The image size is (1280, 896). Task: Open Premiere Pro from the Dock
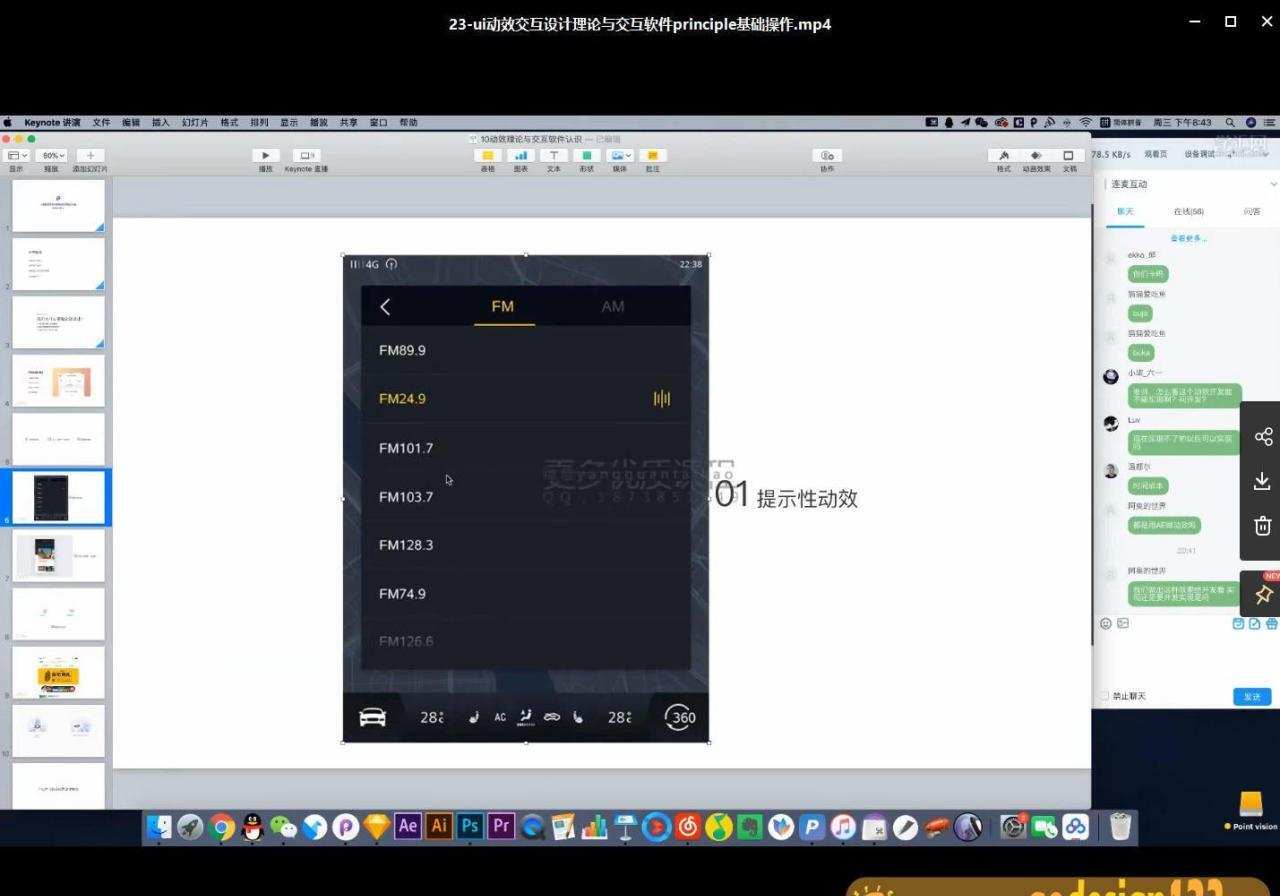tap(501, 826)
